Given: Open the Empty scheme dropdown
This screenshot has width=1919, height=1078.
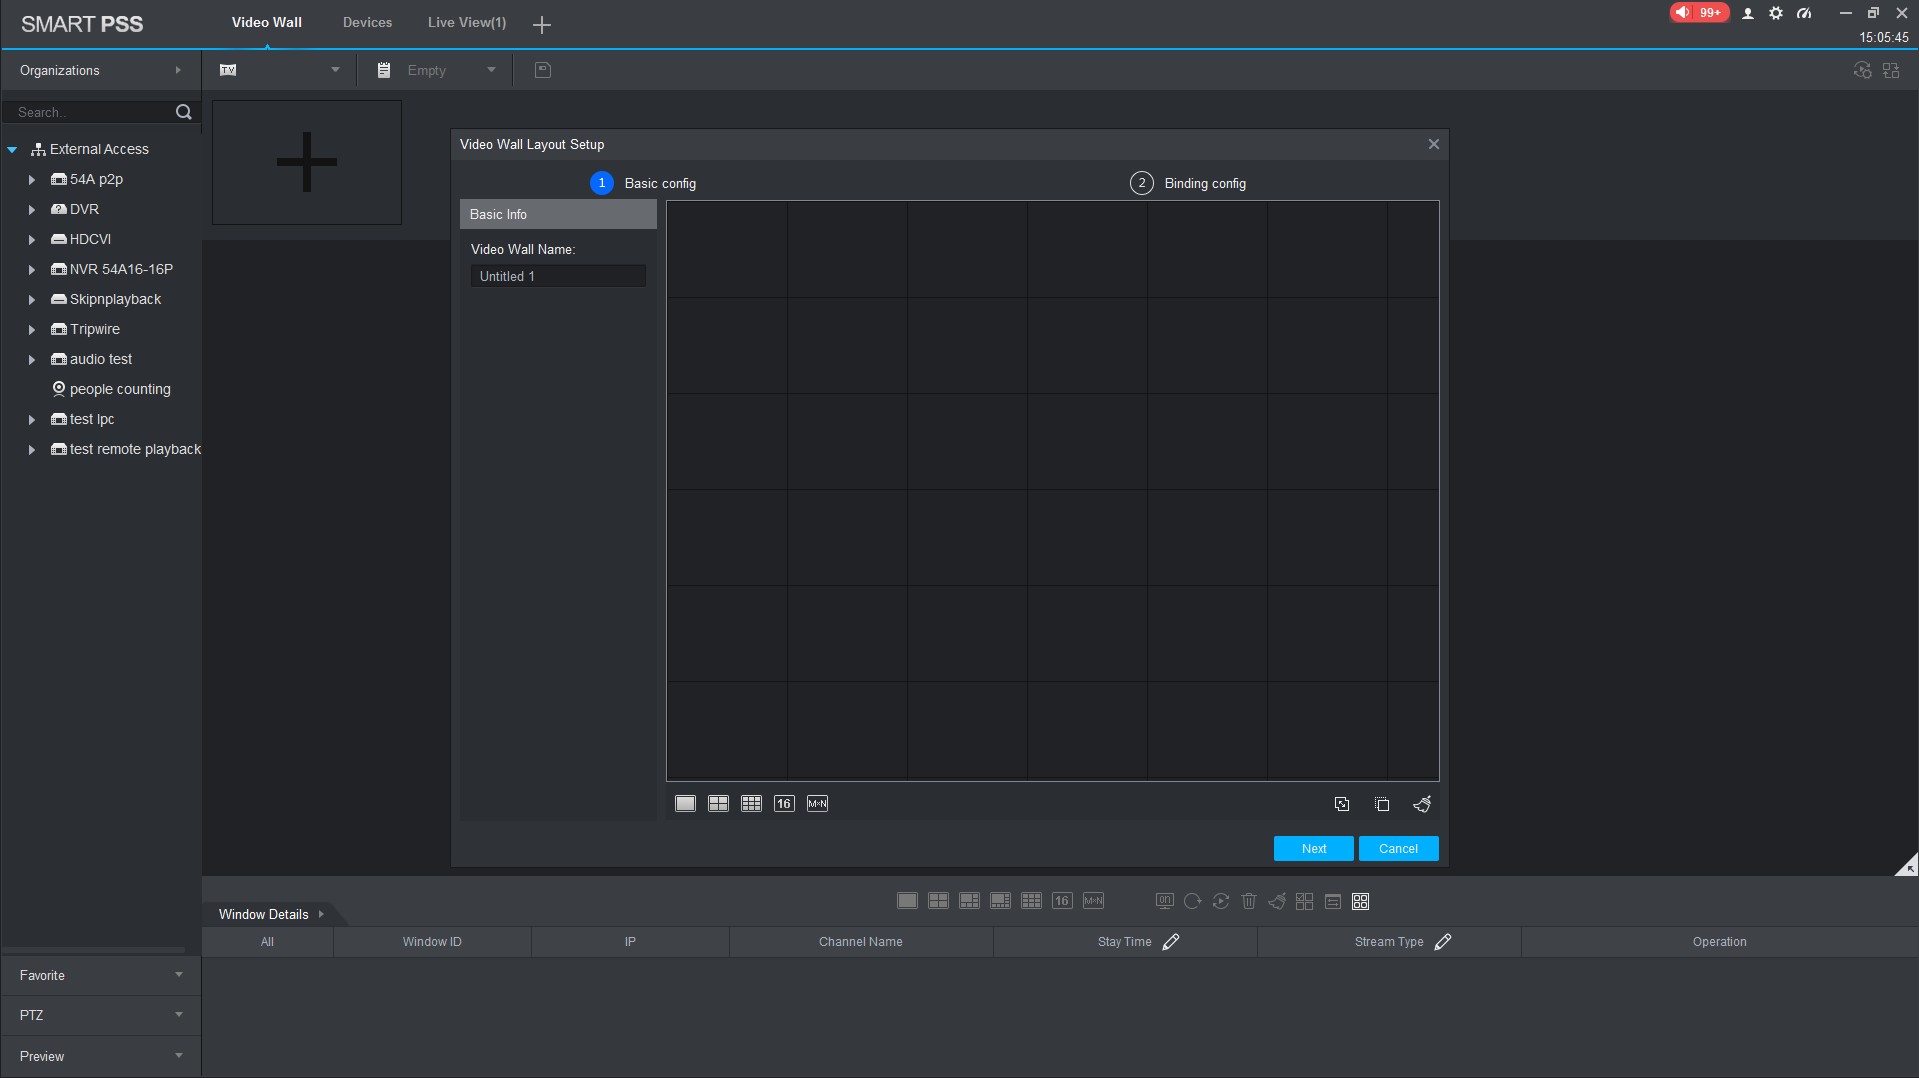Looking at the screenshot, I should point(490,70).
